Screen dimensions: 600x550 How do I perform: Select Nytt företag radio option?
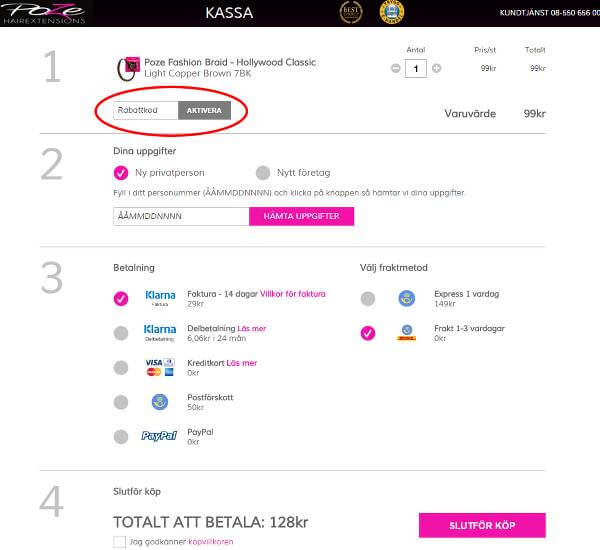pyautogui.click(x=263, y=172)
